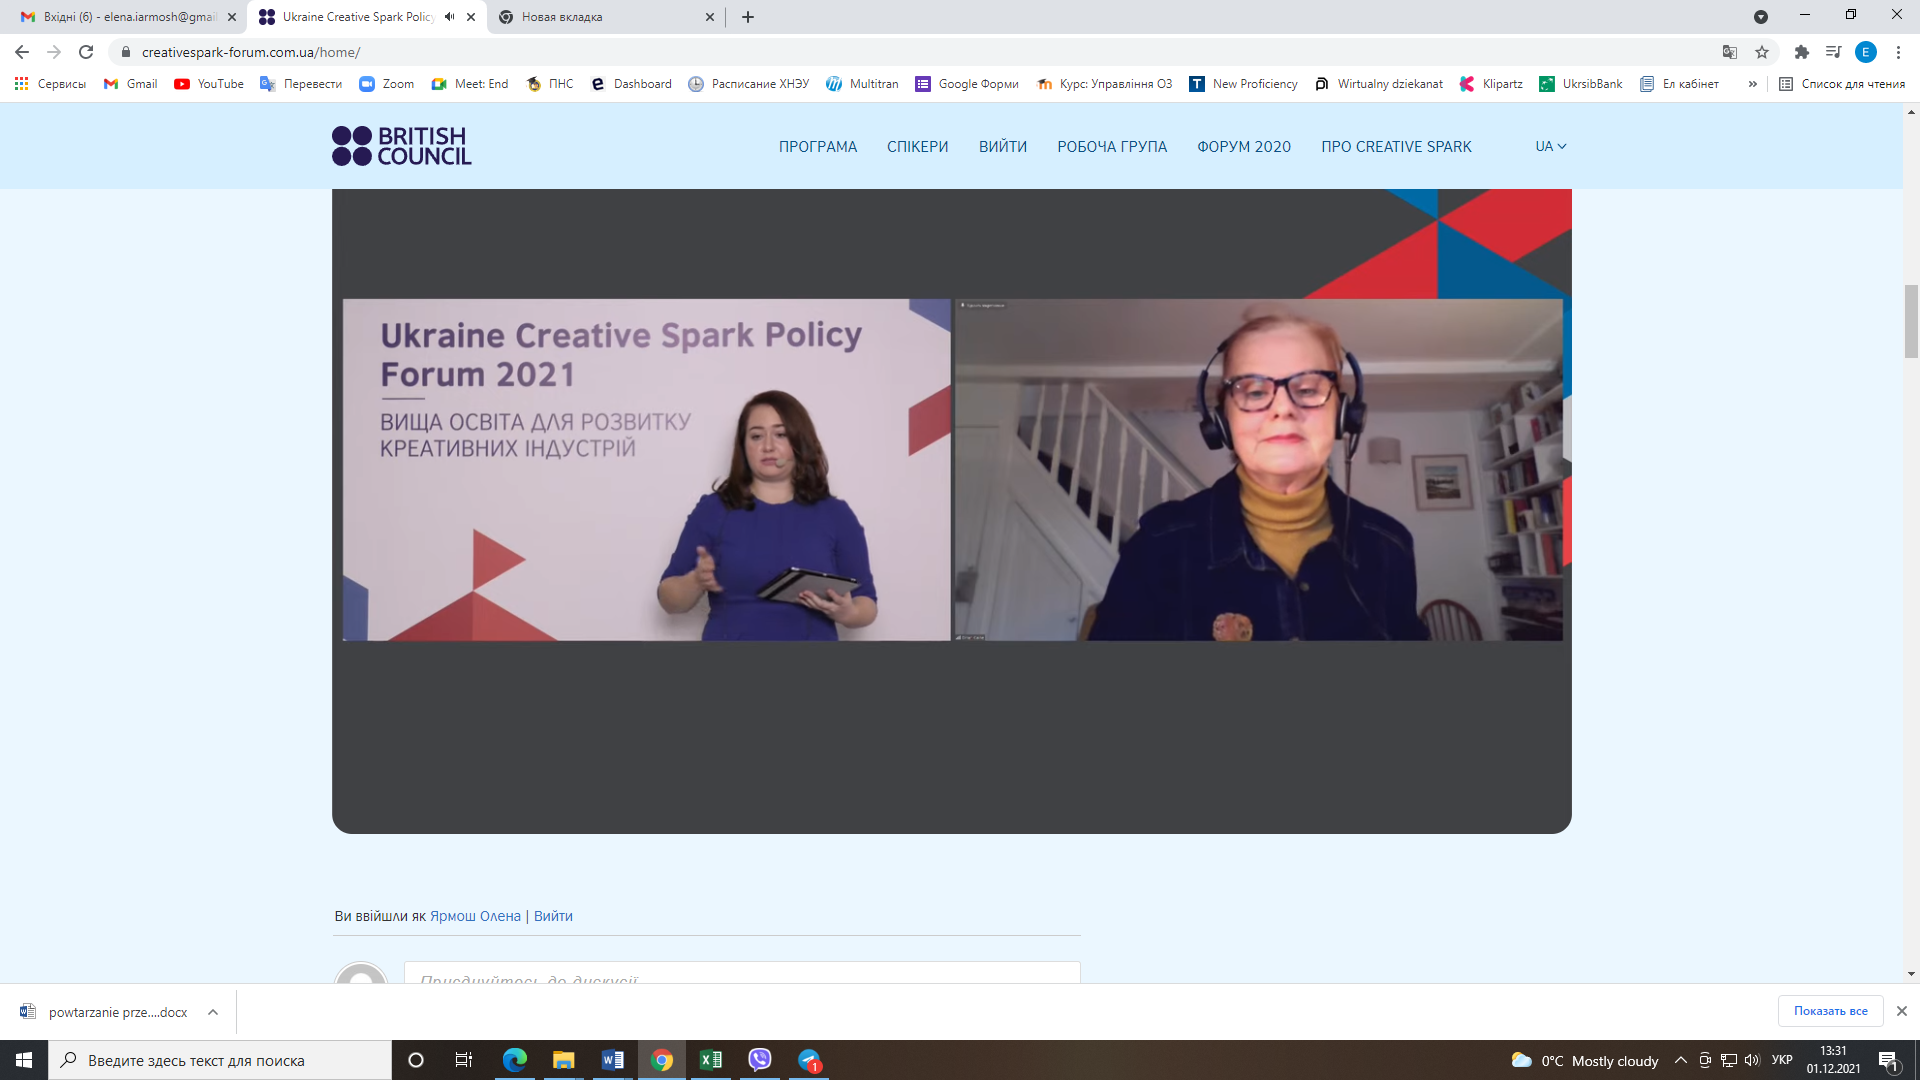This screenshot has height=1080, width=1920.
Task: Open the Meet: End bookmark
Action: 470,84
